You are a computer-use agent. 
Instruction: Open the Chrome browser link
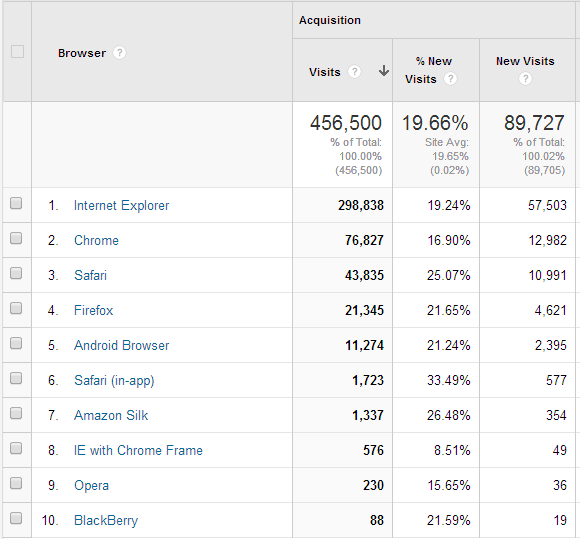(96, 240)
